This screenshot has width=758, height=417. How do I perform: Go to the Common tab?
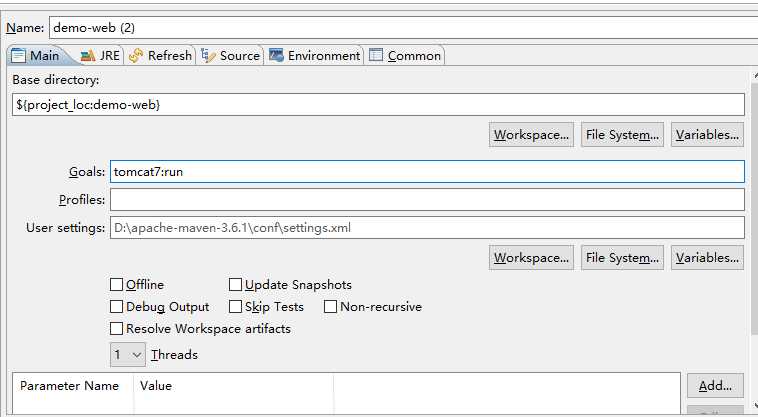405,56
